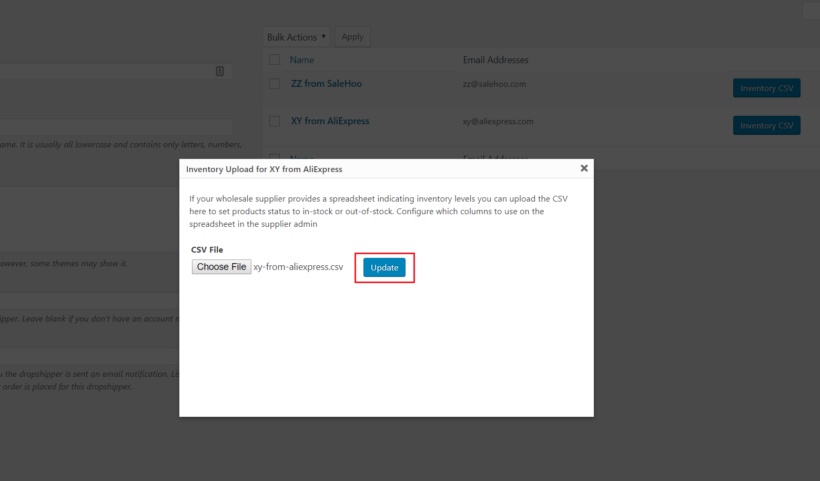Viewport: 820px width, 481px height.
Task: Click the small icon in the left input field
Action: (220, 71)
